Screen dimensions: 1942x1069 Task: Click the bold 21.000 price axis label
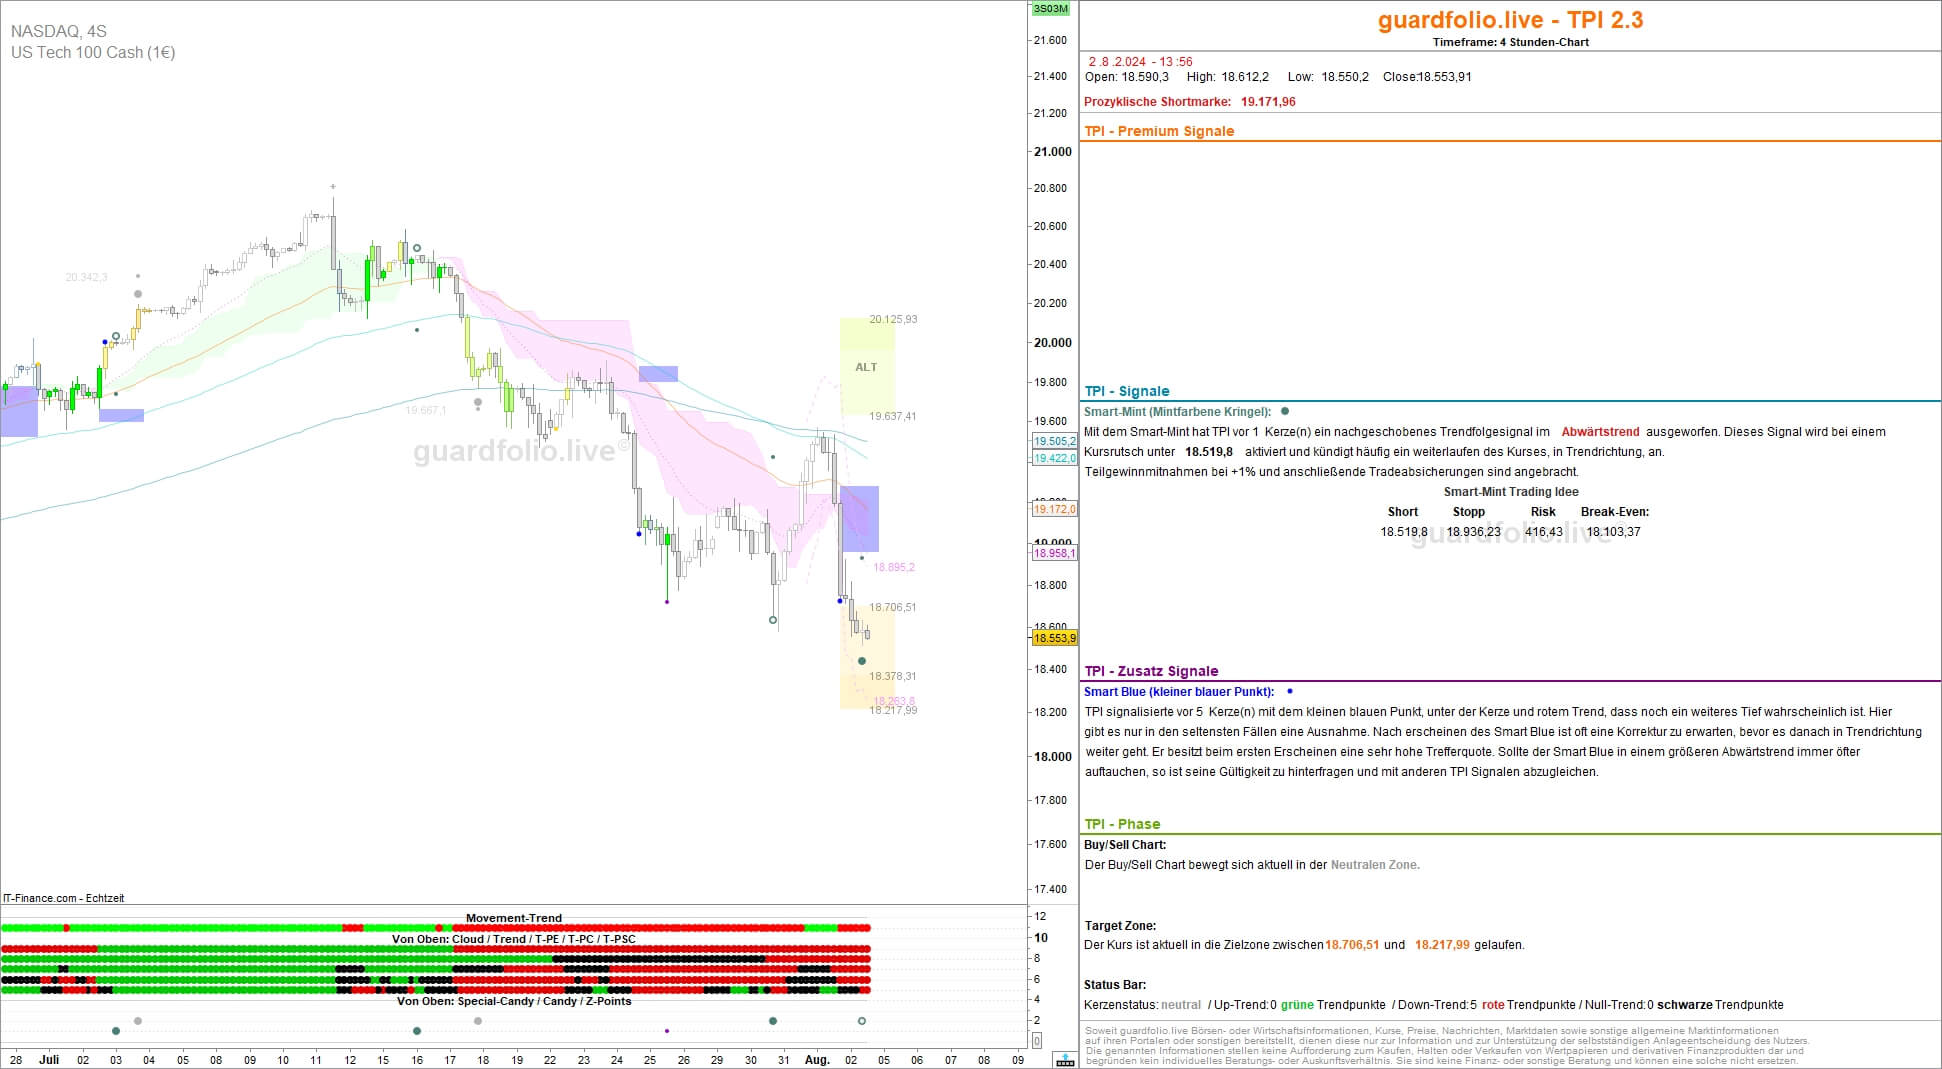[x=1053, y=152]
